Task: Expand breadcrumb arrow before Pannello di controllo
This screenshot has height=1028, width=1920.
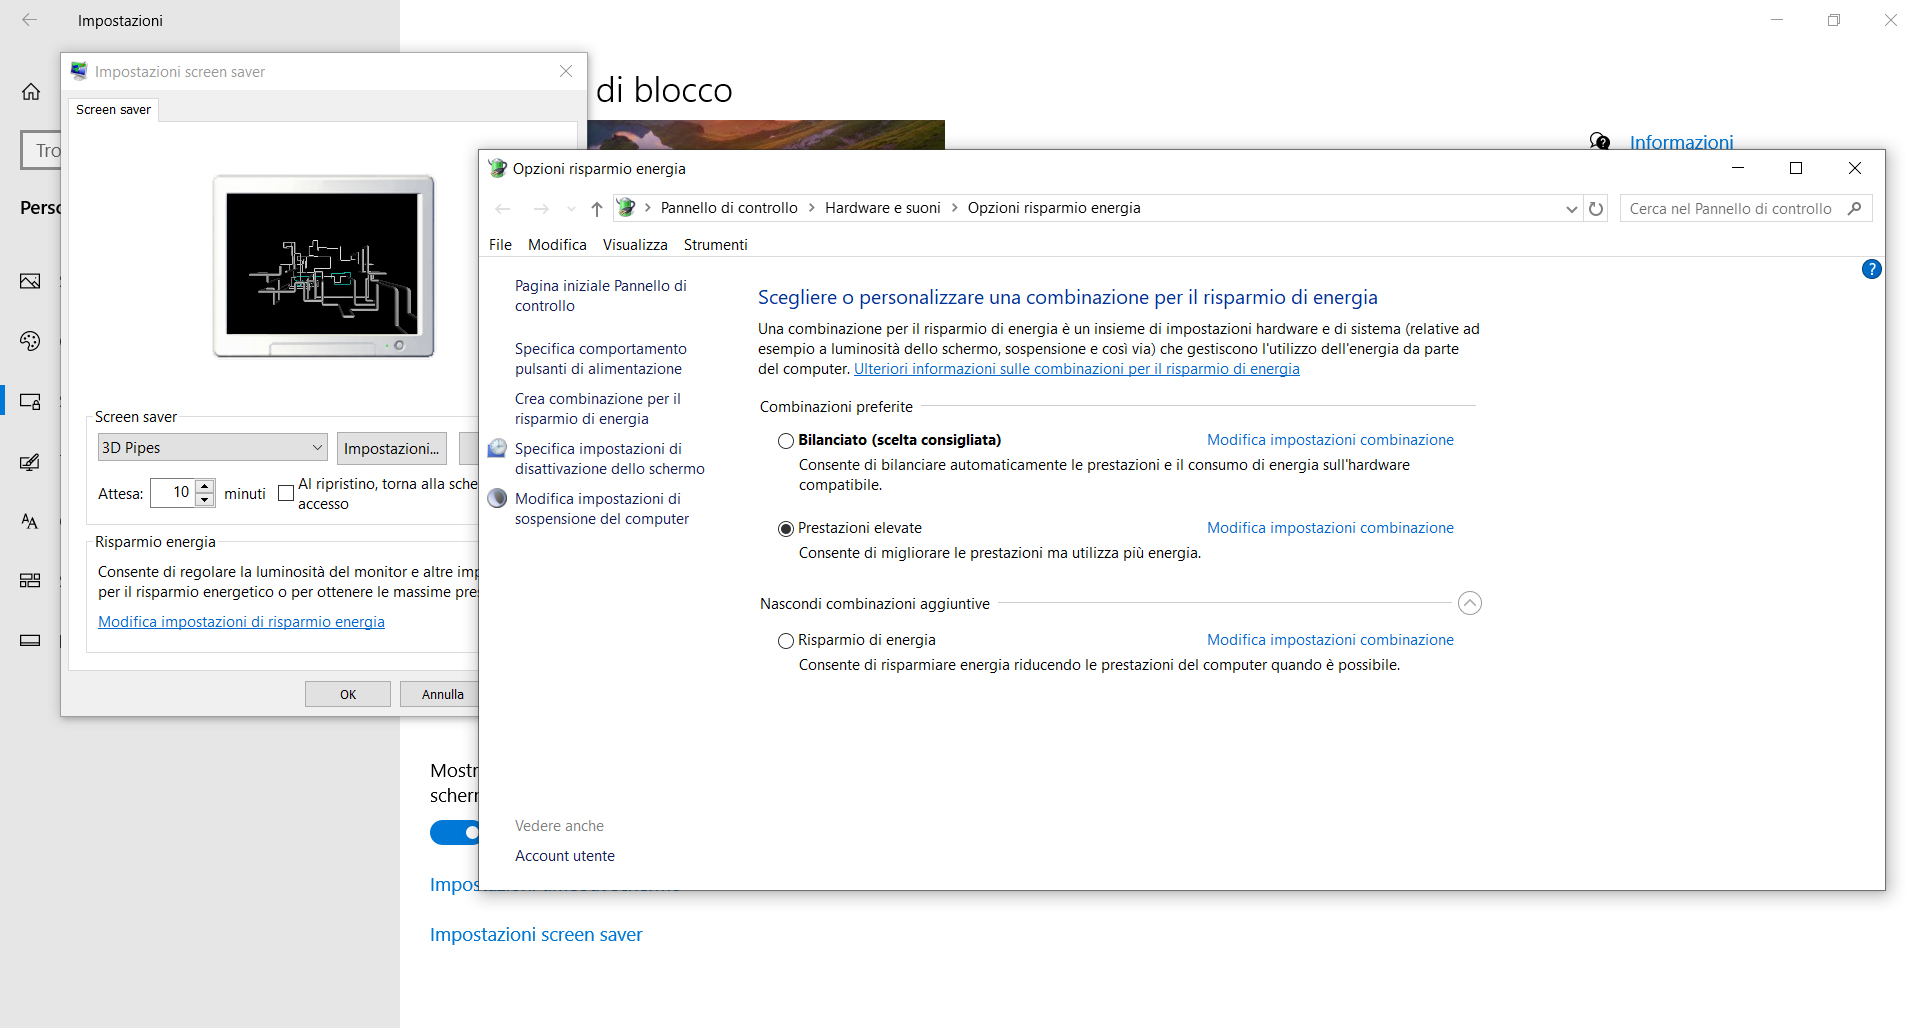Action: coord(648,208)
